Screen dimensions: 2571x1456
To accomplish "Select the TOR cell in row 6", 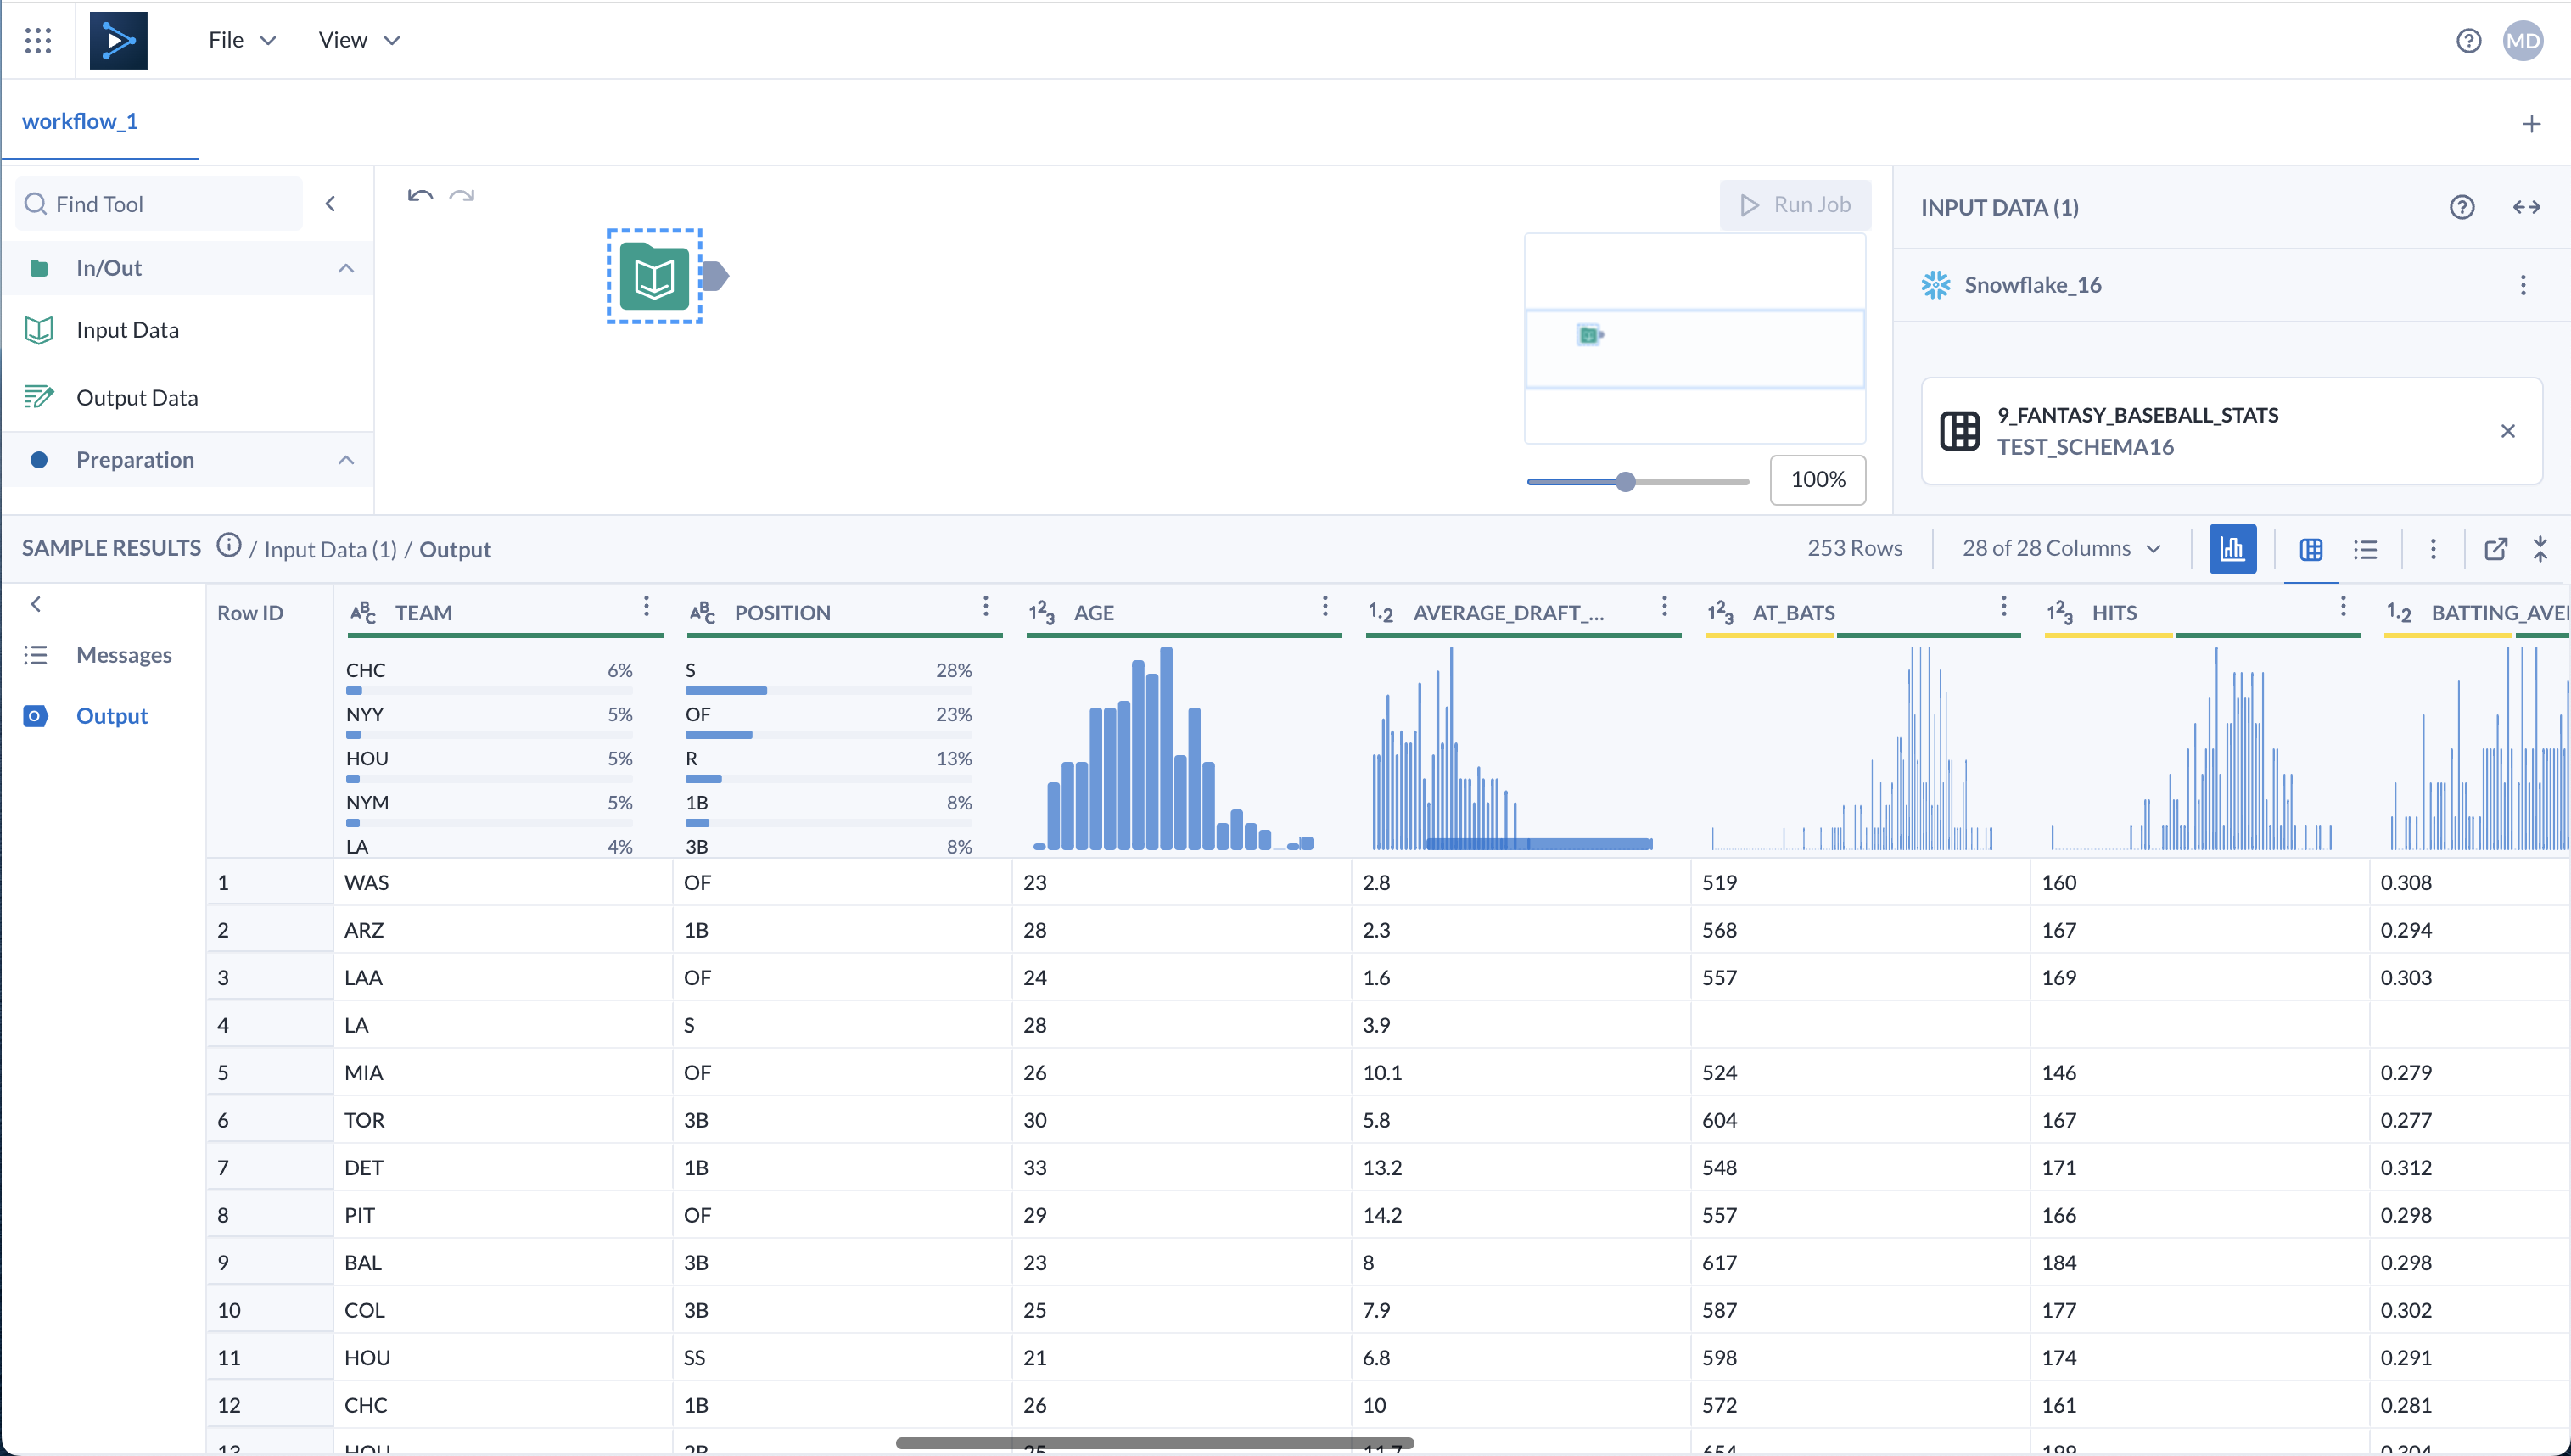I will click(x=503, y=1120).
